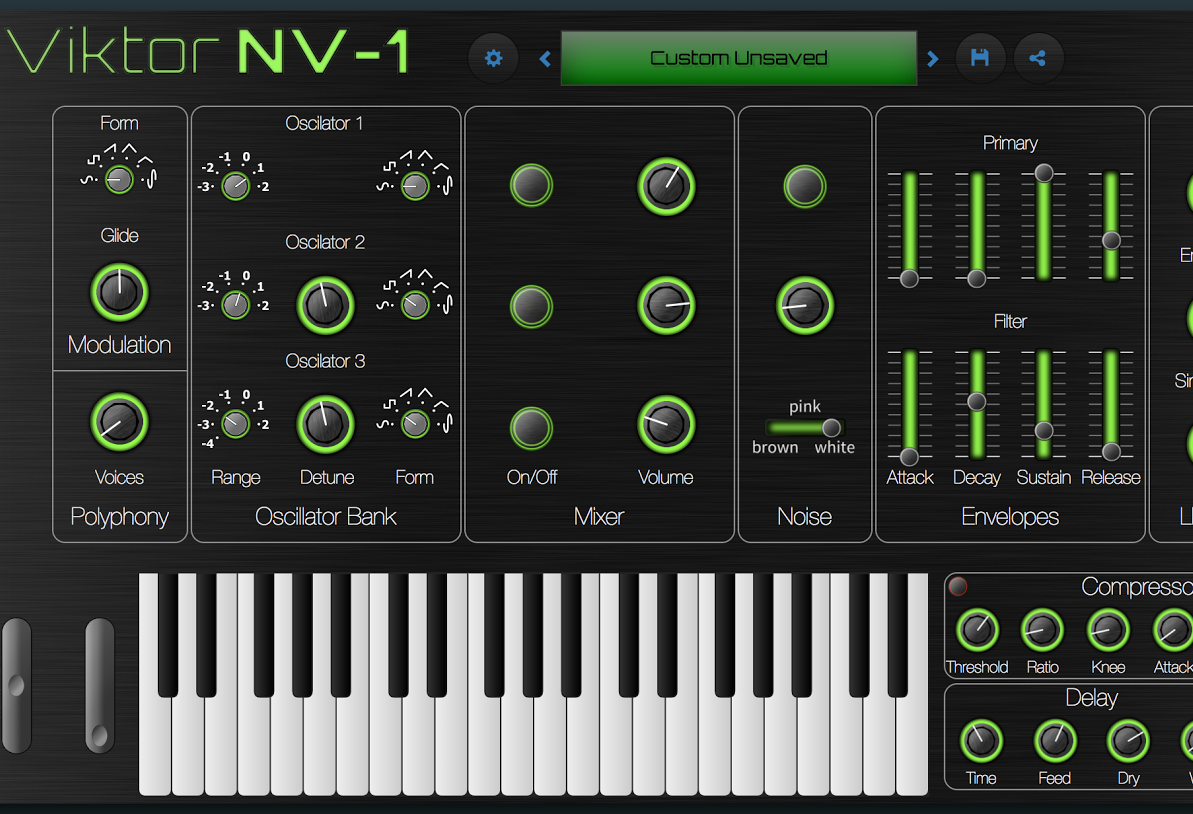Open settings with the gear icon
Screen dimensions: 1193x814
coord(494,58)
